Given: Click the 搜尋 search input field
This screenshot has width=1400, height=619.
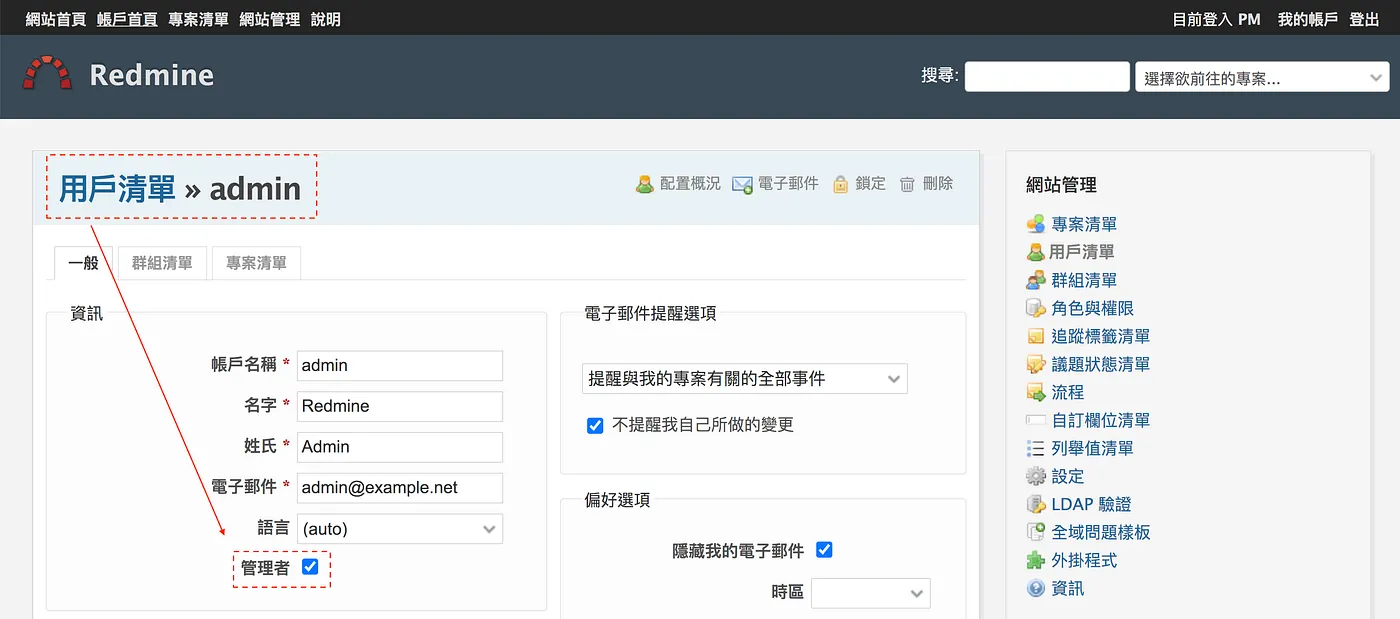Looking at the screenshot, I should 1047,77.
